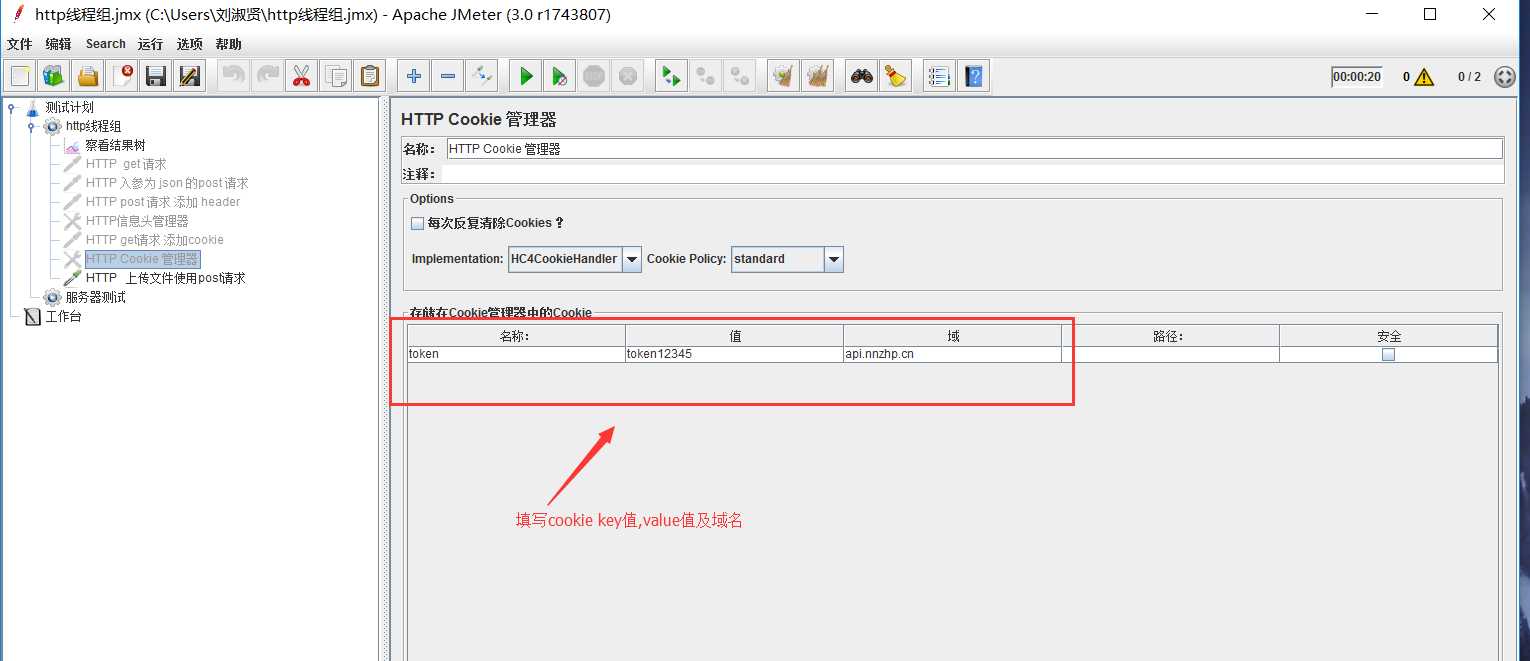Click the Undo arrow icon
Image resolution: width=1530 pixels, height=661 pixels.
tap(234, 76)
